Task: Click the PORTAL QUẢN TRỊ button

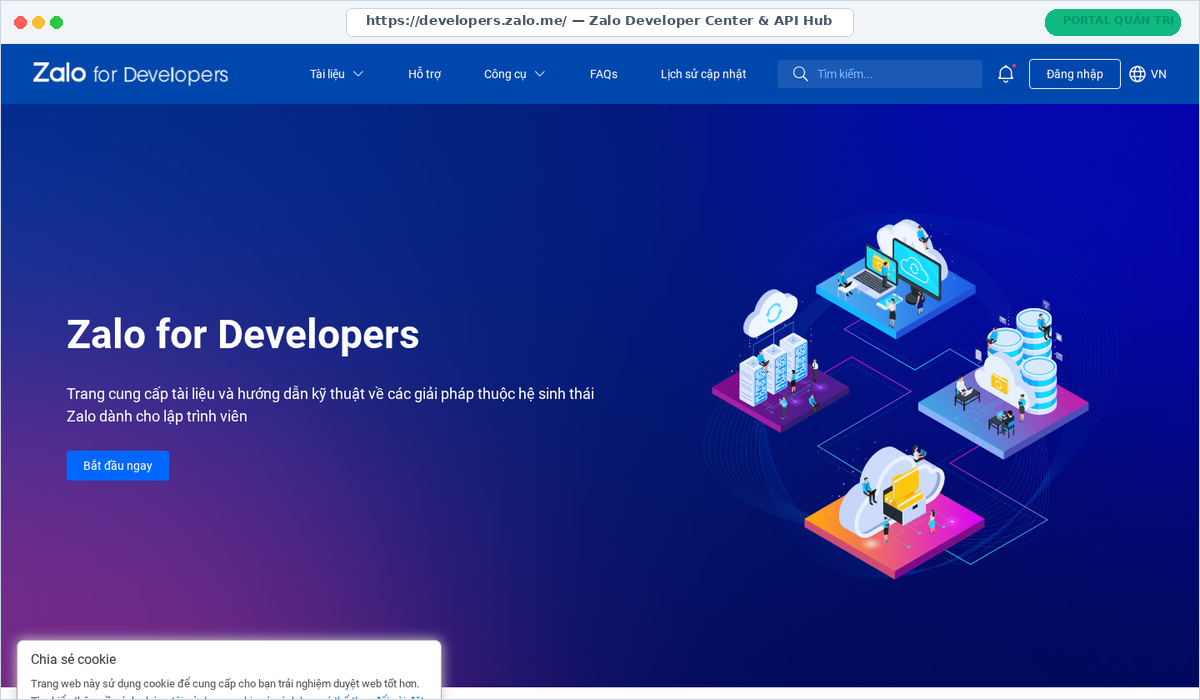Action: click(1113, 22)
